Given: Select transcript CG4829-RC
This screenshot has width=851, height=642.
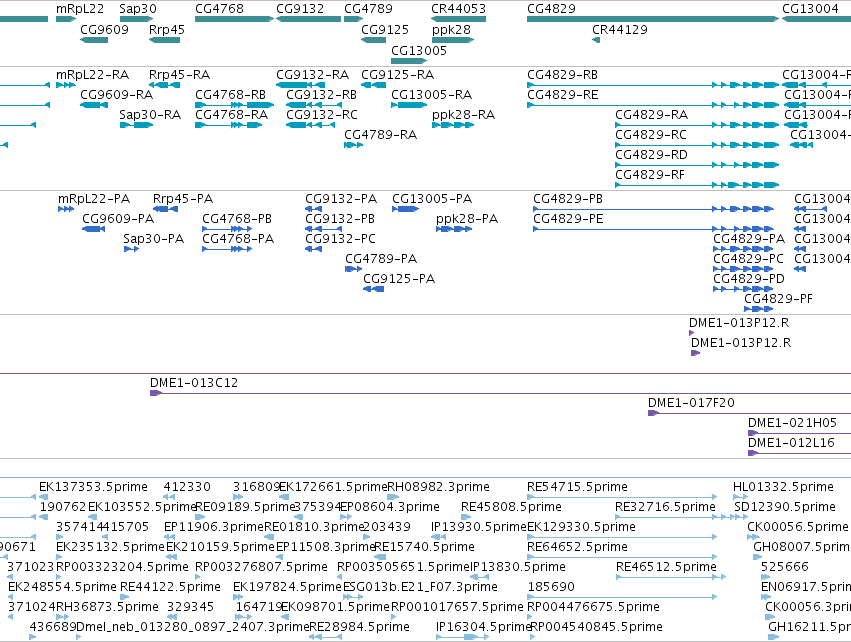Looking at the screenshot, I should tap(697, 145).
